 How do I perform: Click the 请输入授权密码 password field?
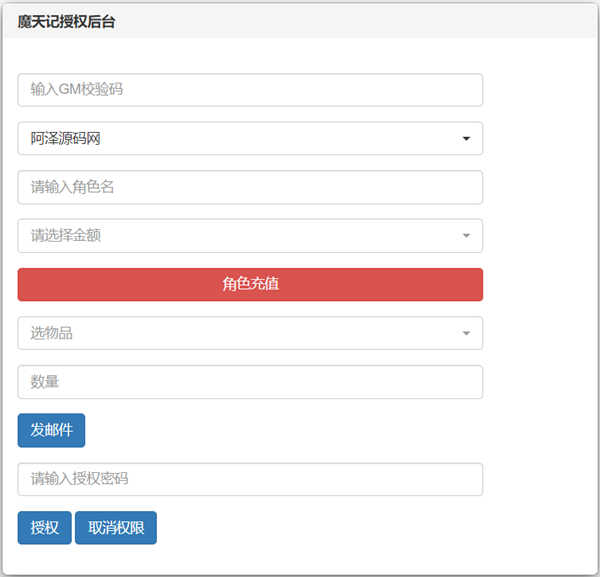[250, 479]
